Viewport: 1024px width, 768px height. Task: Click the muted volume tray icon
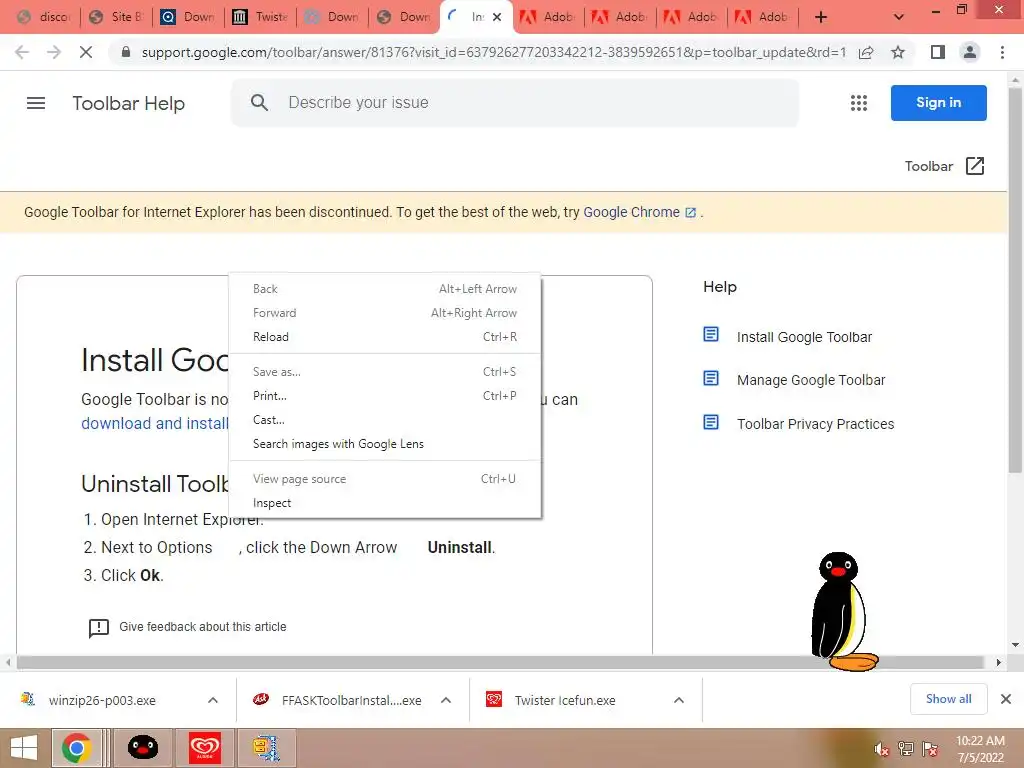(x=882, y=749)
